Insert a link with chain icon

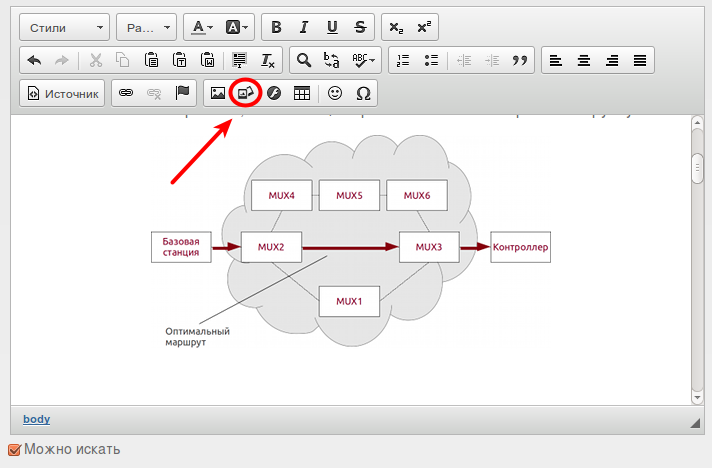click(x=126, y=93)
